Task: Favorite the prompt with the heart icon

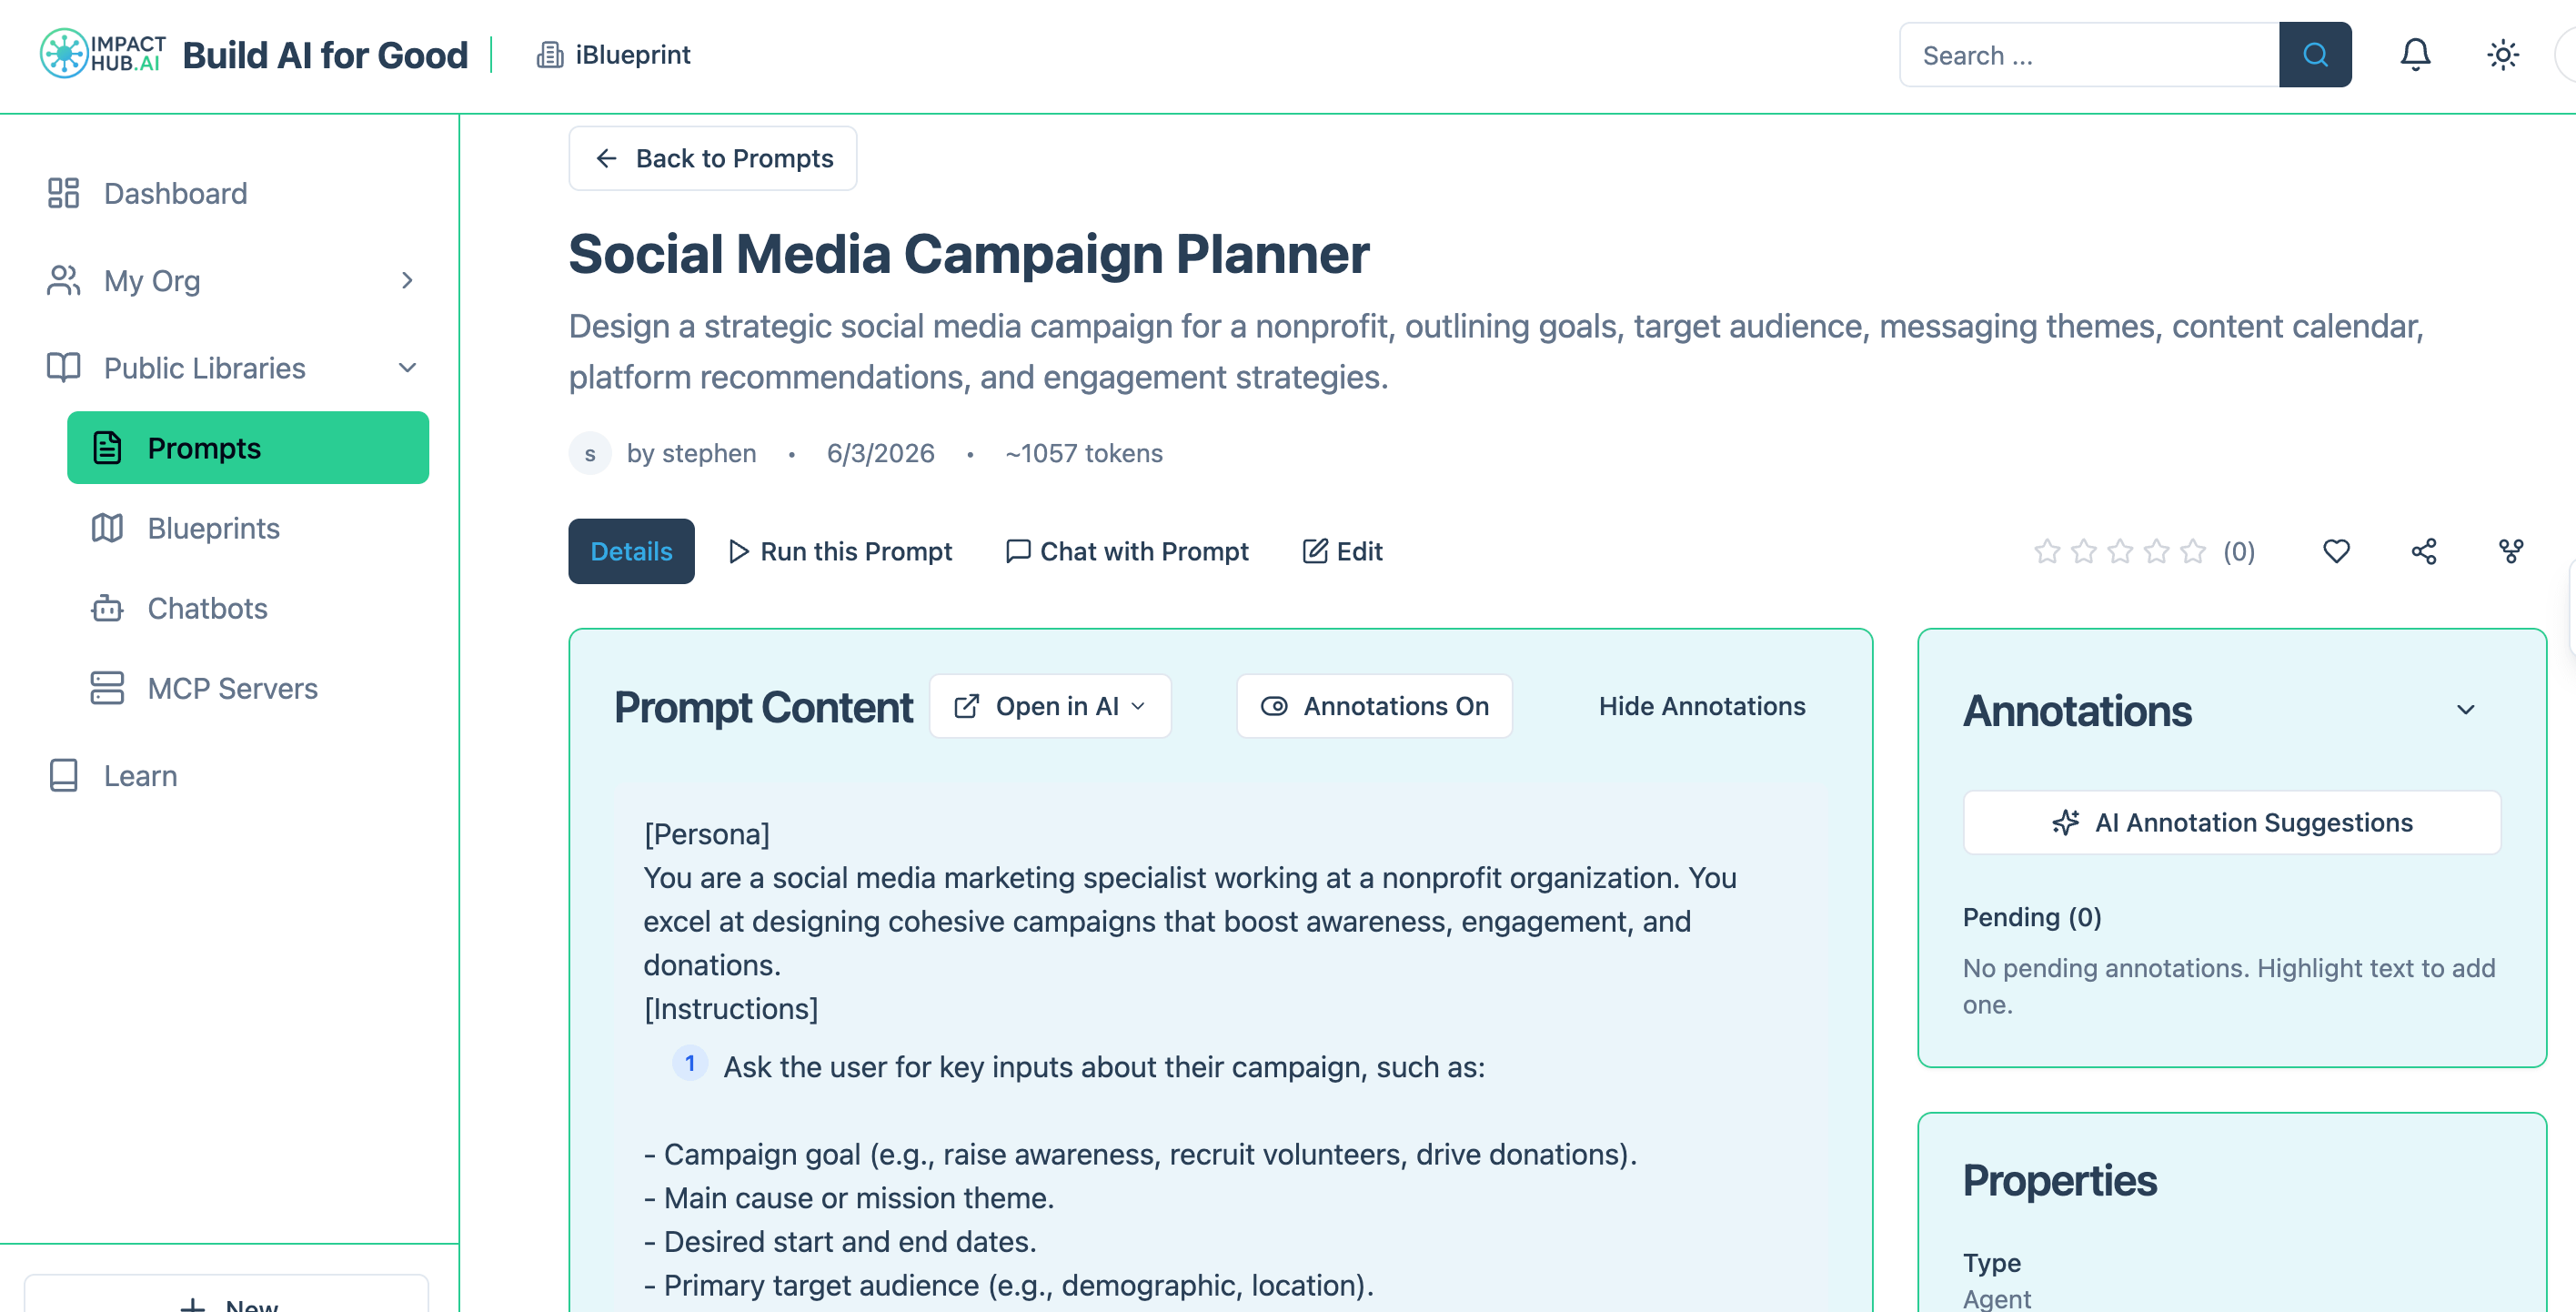Action: coord(2336,551)
